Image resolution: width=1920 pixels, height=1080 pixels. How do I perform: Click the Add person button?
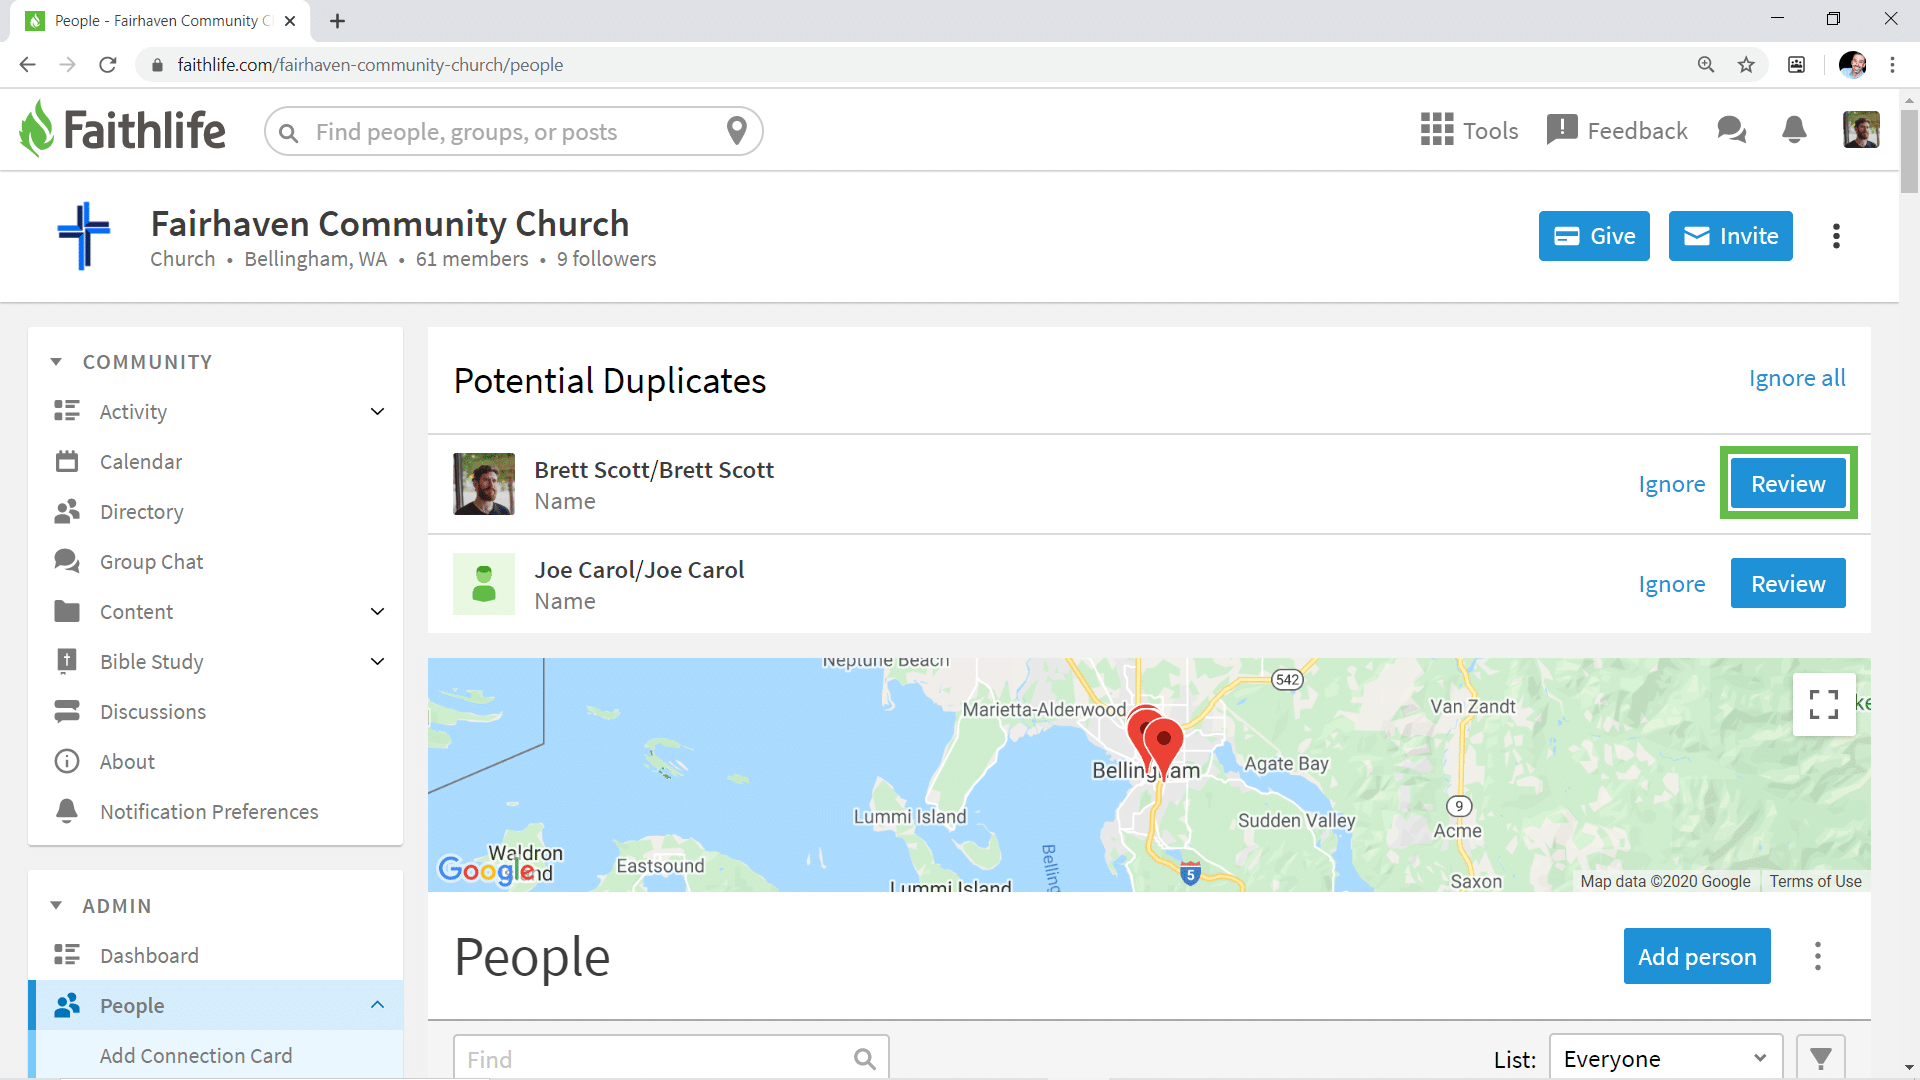pyautogui.click(x=1697, y=957)
